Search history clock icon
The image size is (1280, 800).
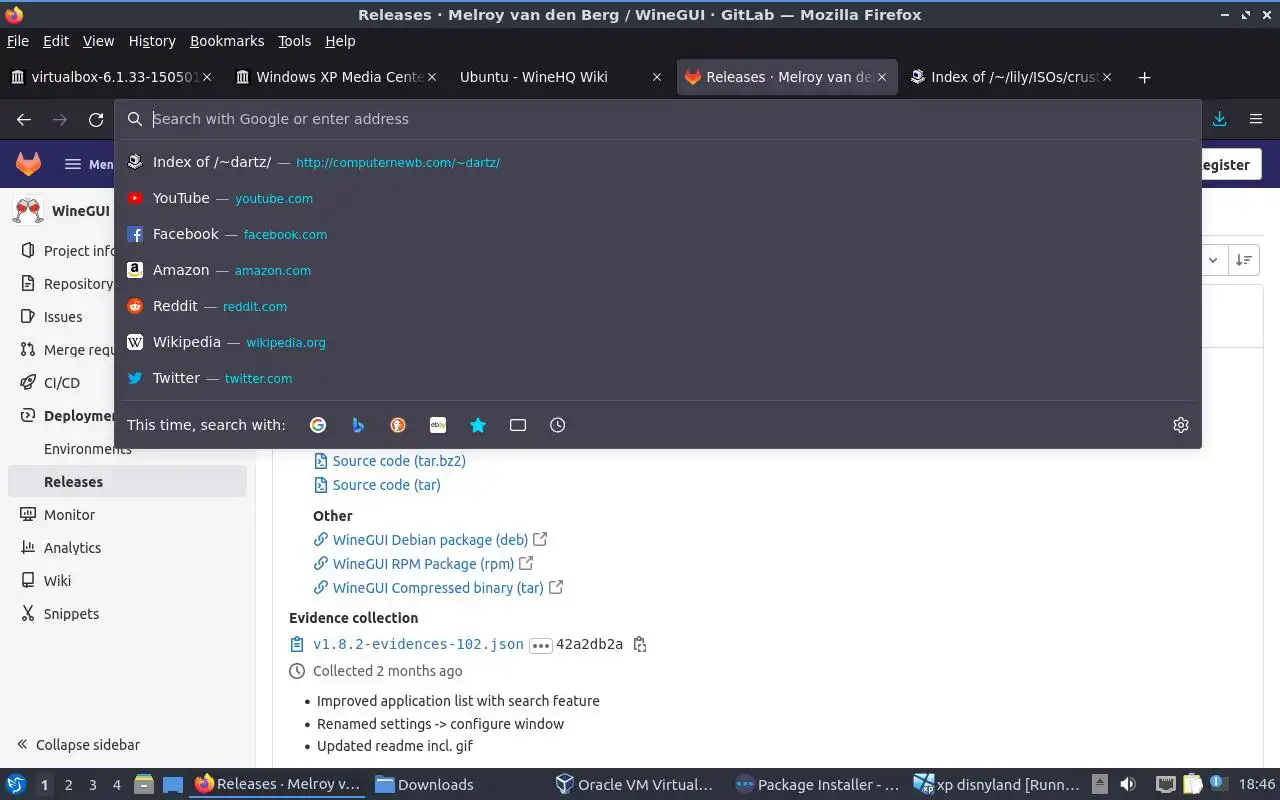[558, 425]
